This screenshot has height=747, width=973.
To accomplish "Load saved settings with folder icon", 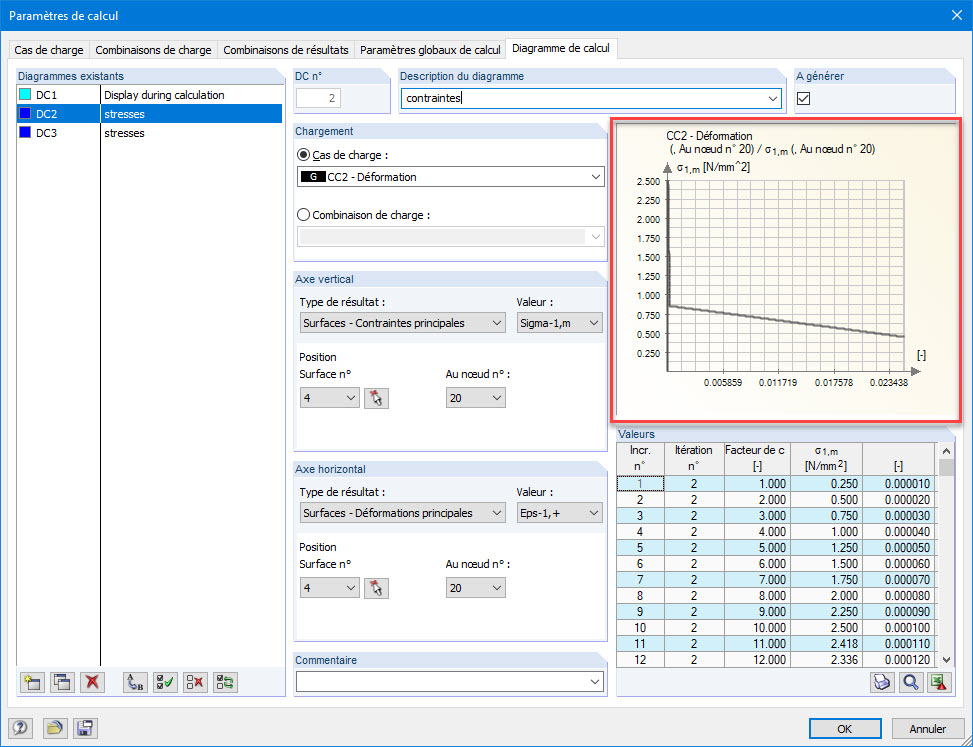I will tap(55, 728).
